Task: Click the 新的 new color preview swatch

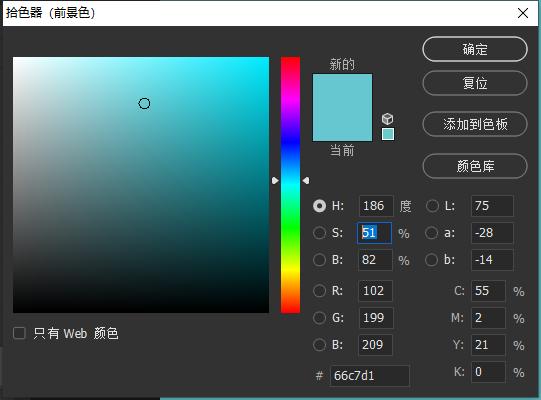Action: (x=342, y=90)
